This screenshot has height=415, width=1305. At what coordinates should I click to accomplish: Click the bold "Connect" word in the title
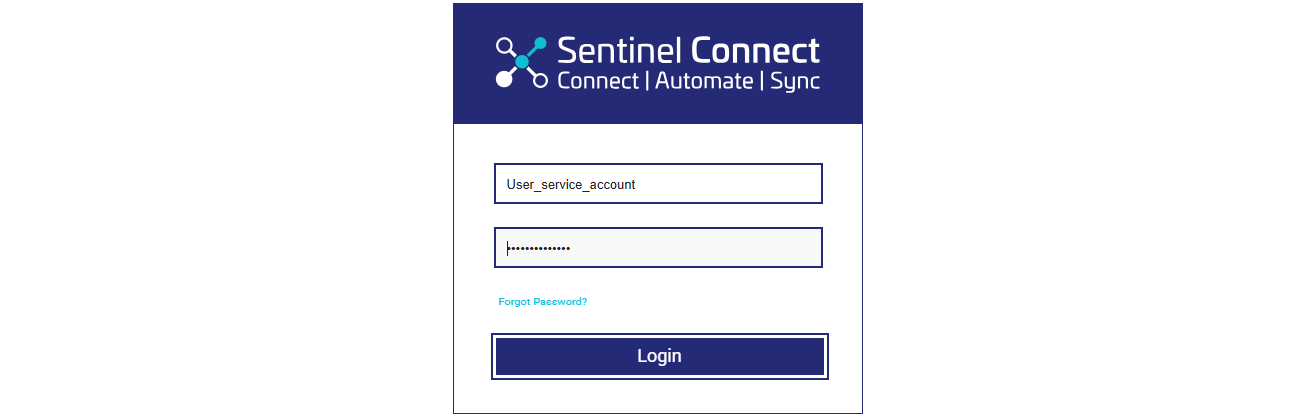756,50
